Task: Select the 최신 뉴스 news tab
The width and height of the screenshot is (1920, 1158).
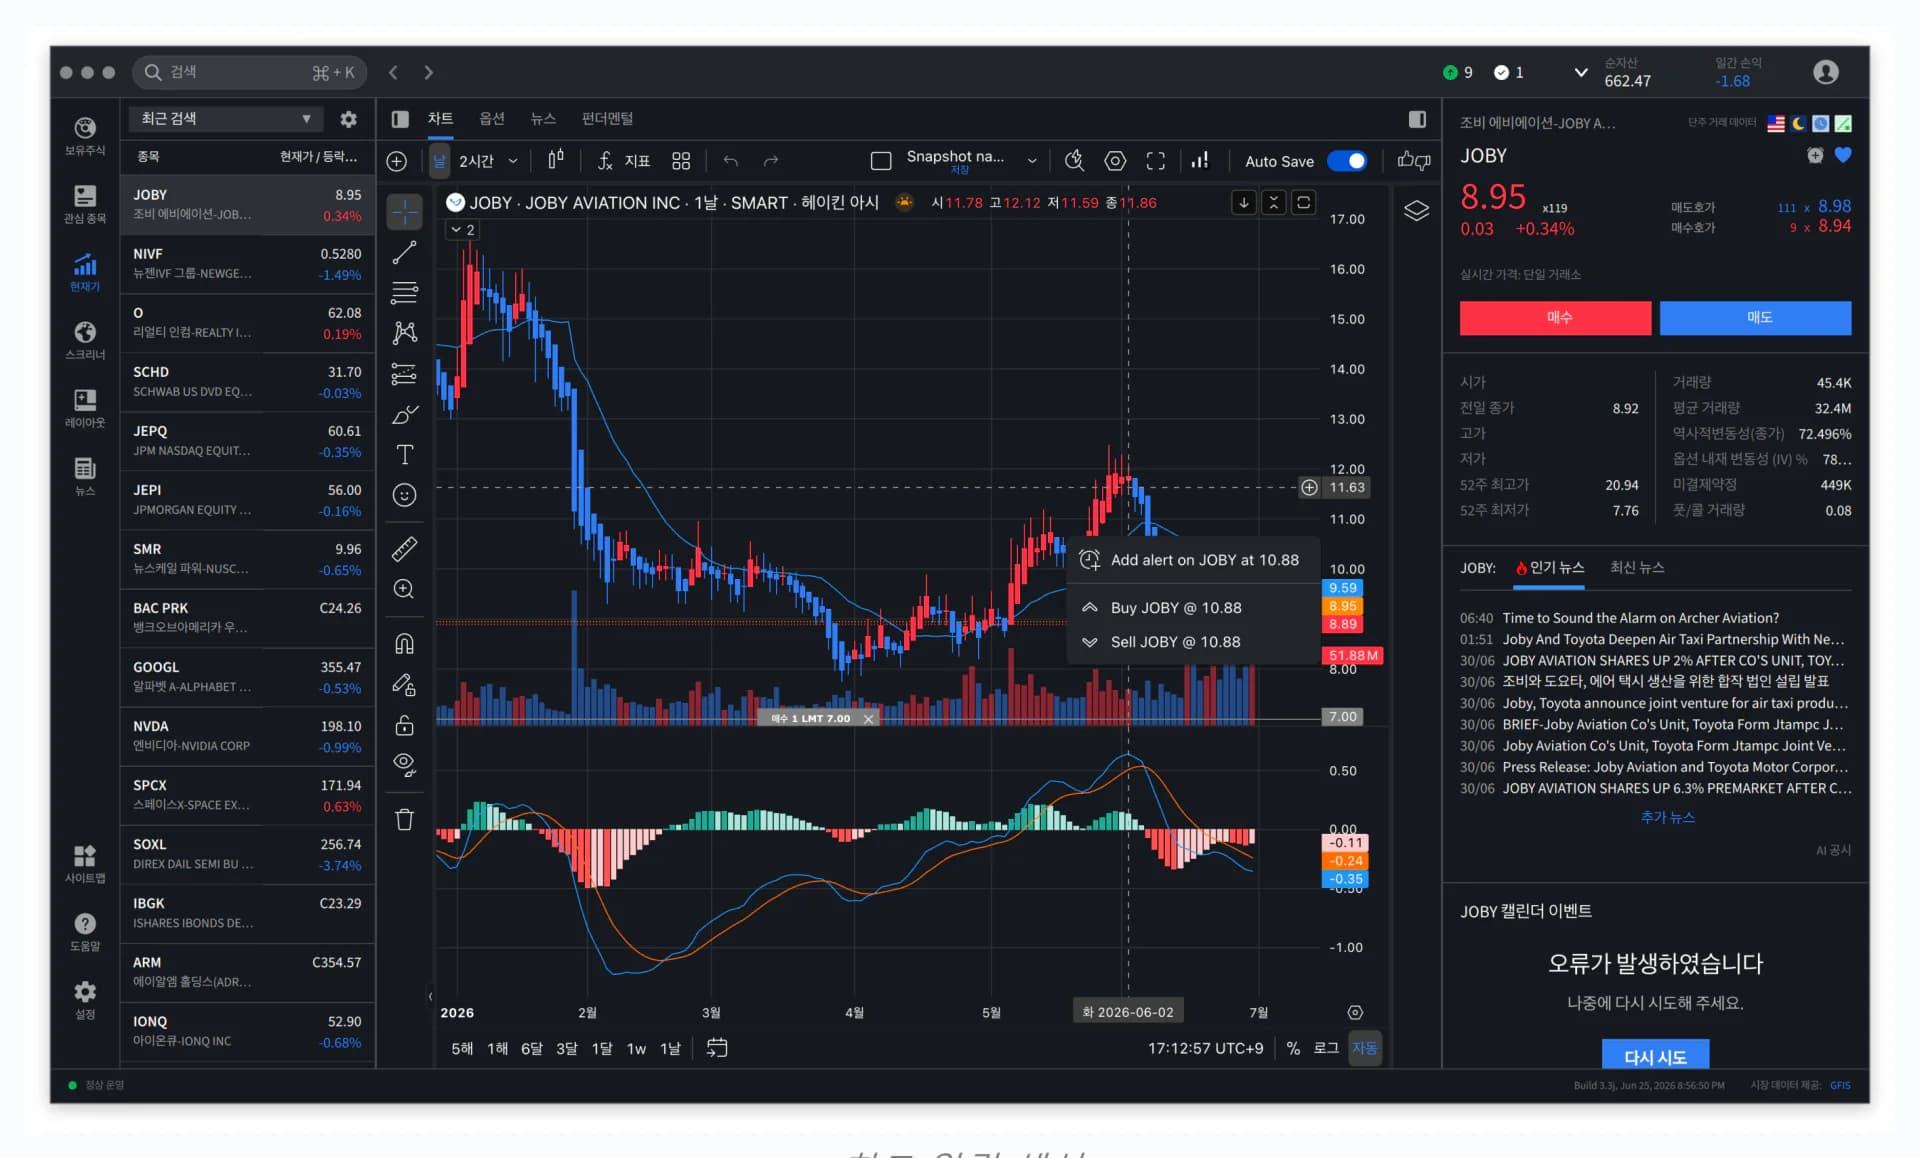Action: (1637, 568)
